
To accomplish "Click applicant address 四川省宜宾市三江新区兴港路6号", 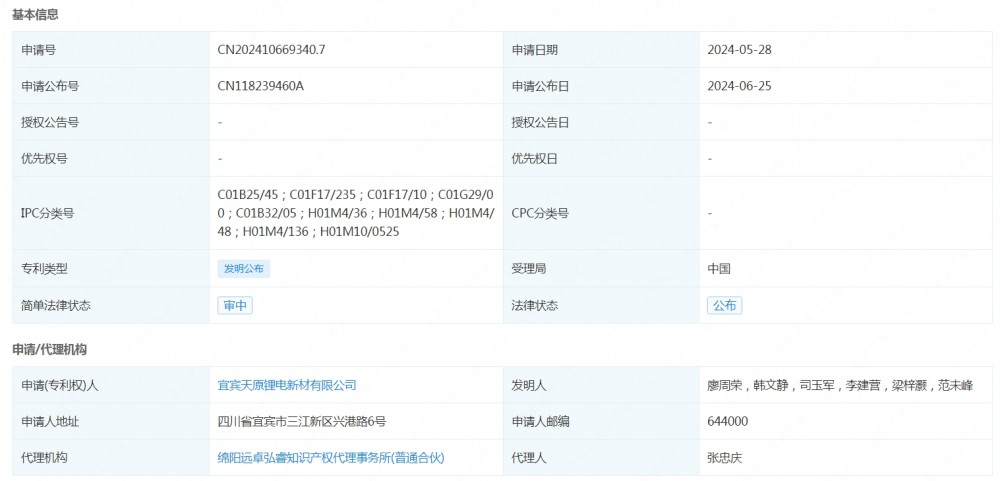I will (x=301, y=422).
